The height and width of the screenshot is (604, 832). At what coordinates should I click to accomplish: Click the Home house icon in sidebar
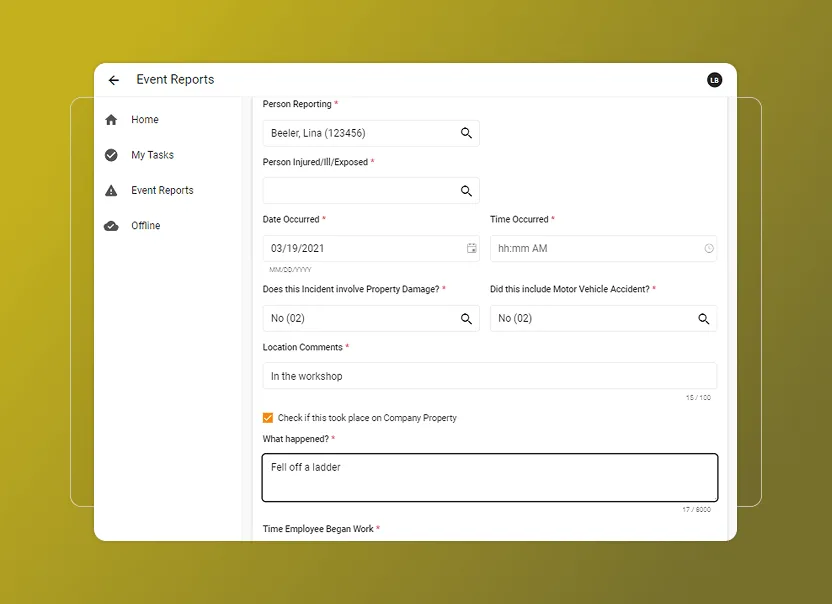(x=112, y=119)
